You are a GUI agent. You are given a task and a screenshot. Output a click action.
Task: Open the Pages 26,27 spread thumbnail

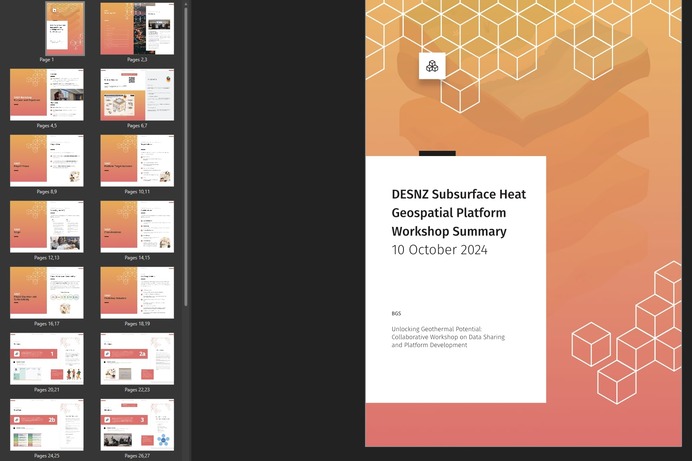pyautogui.click(x=137, y=425)
